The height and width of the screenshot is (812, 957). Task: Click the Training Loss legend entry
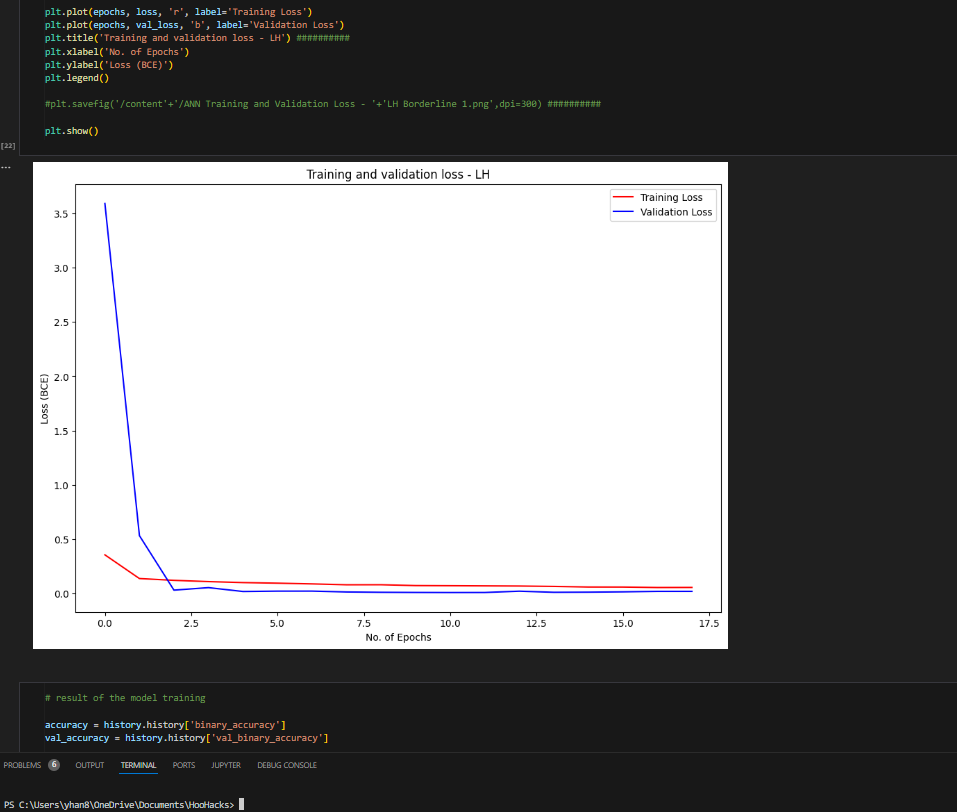[658, 197]
